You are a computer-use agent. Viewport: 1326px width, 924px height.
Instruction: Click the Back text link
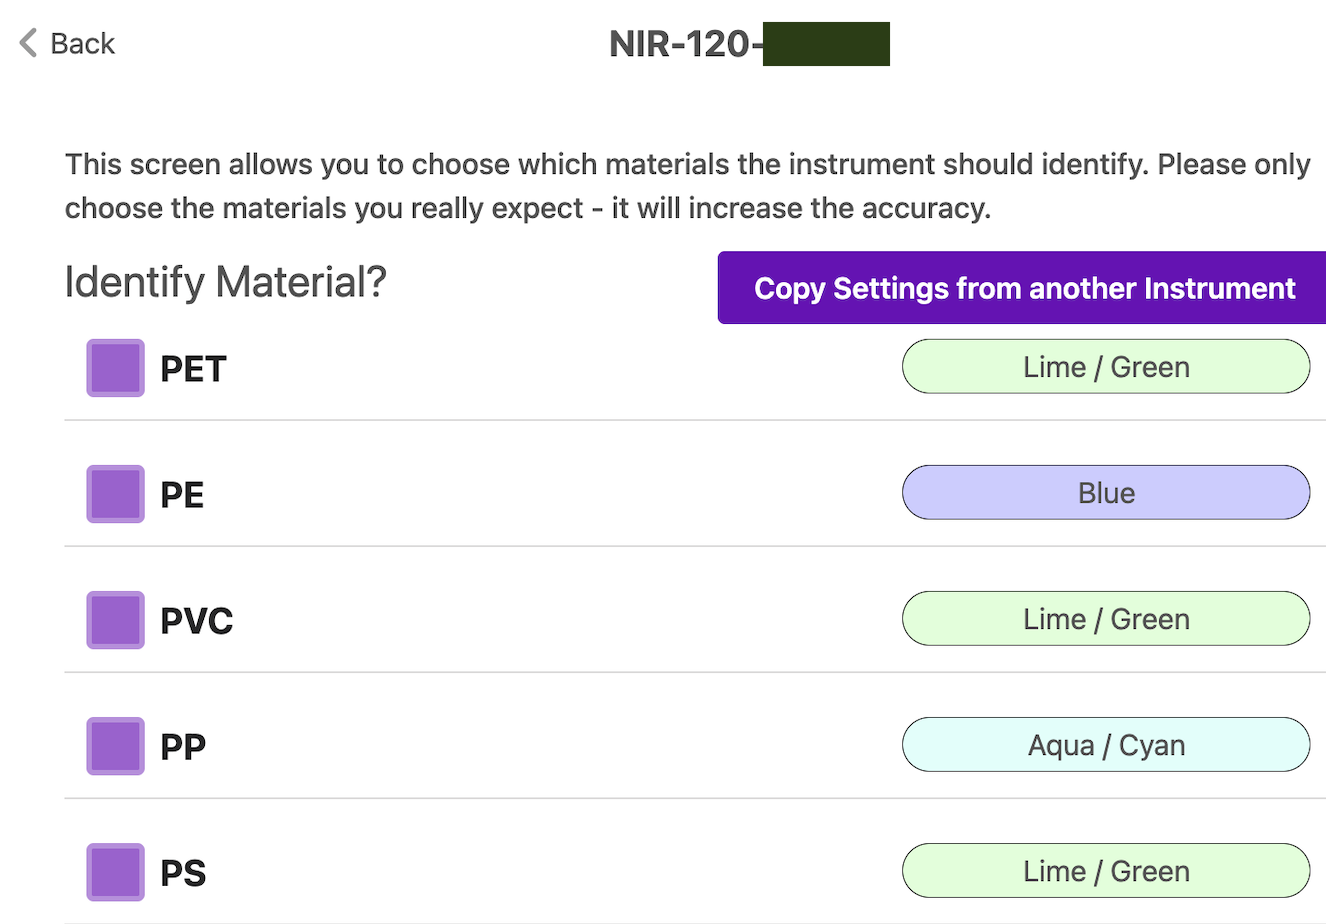(83, 43)
